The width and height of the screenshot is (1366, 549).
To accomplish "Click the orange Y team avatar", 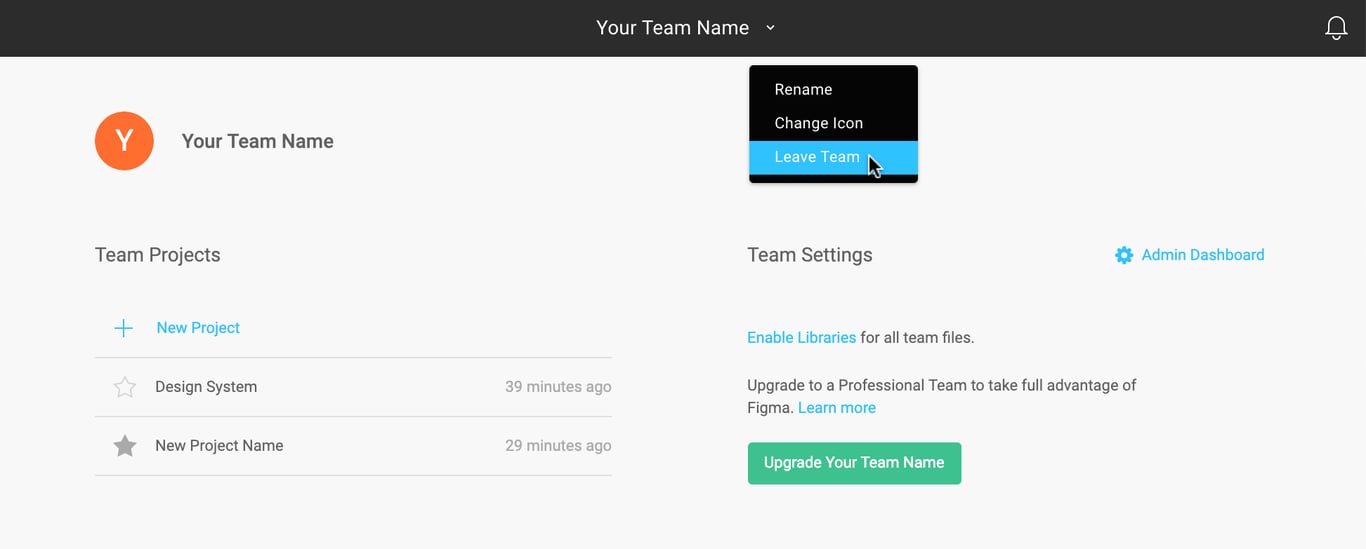I will tap(124, 141).
